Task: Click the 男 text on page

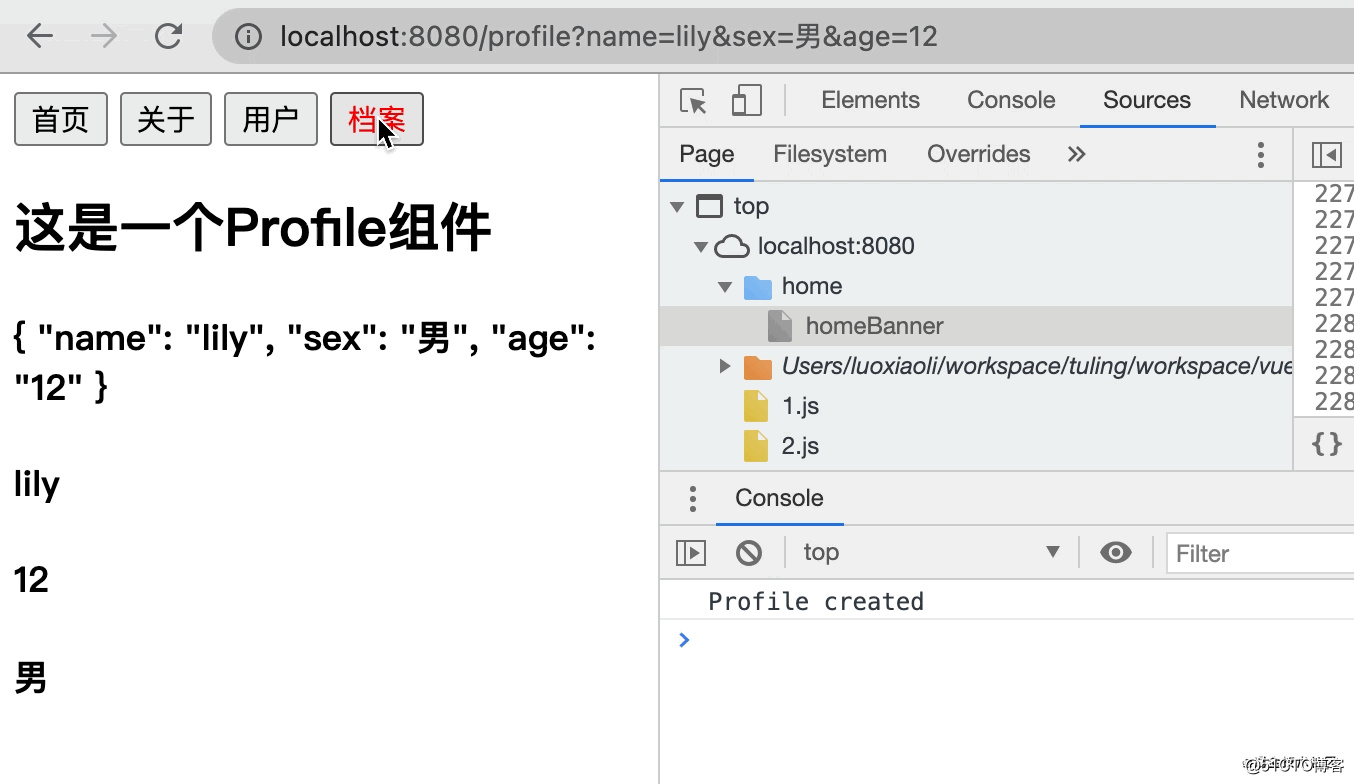Action: click(31, 677)
